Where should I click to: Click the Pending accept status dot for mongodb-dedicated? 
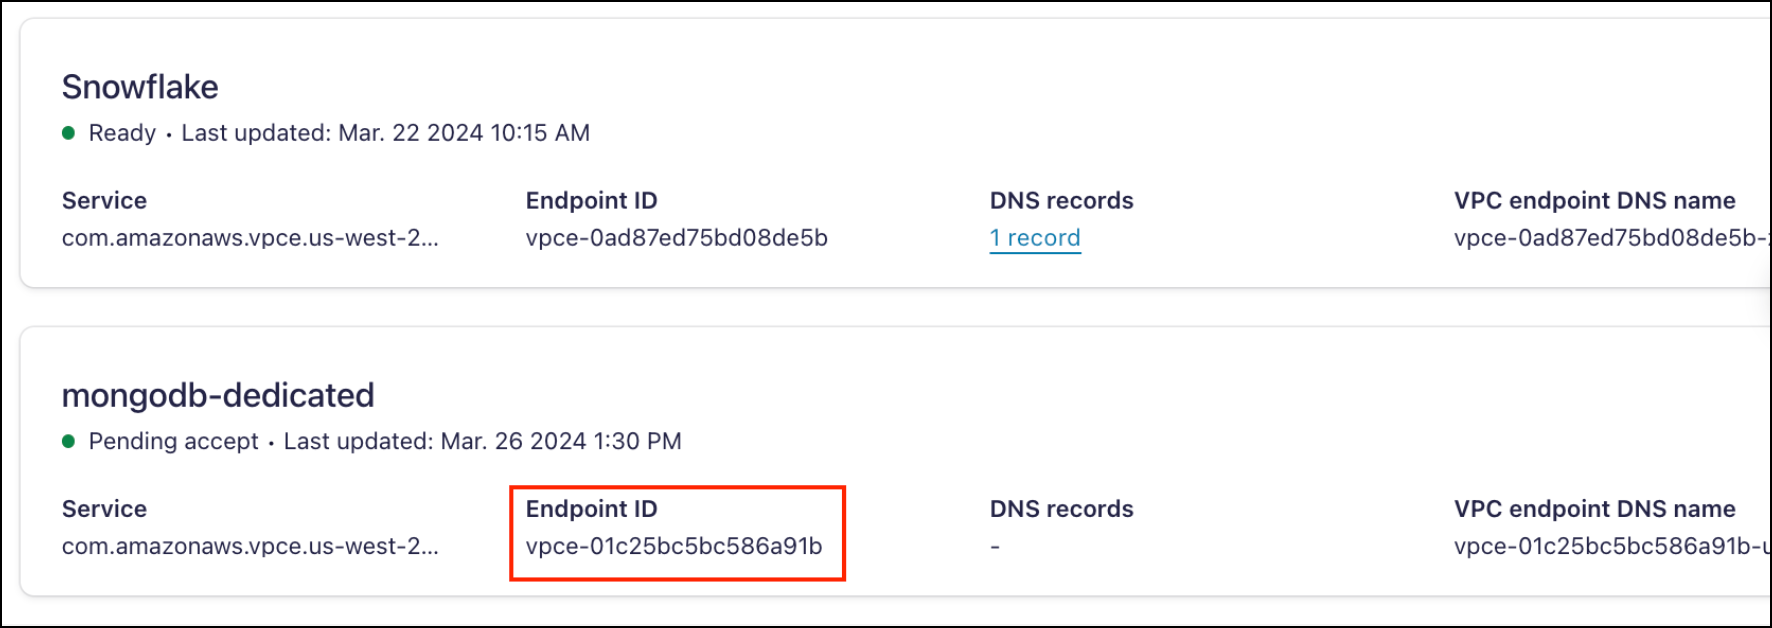click(x=68, y=441)
